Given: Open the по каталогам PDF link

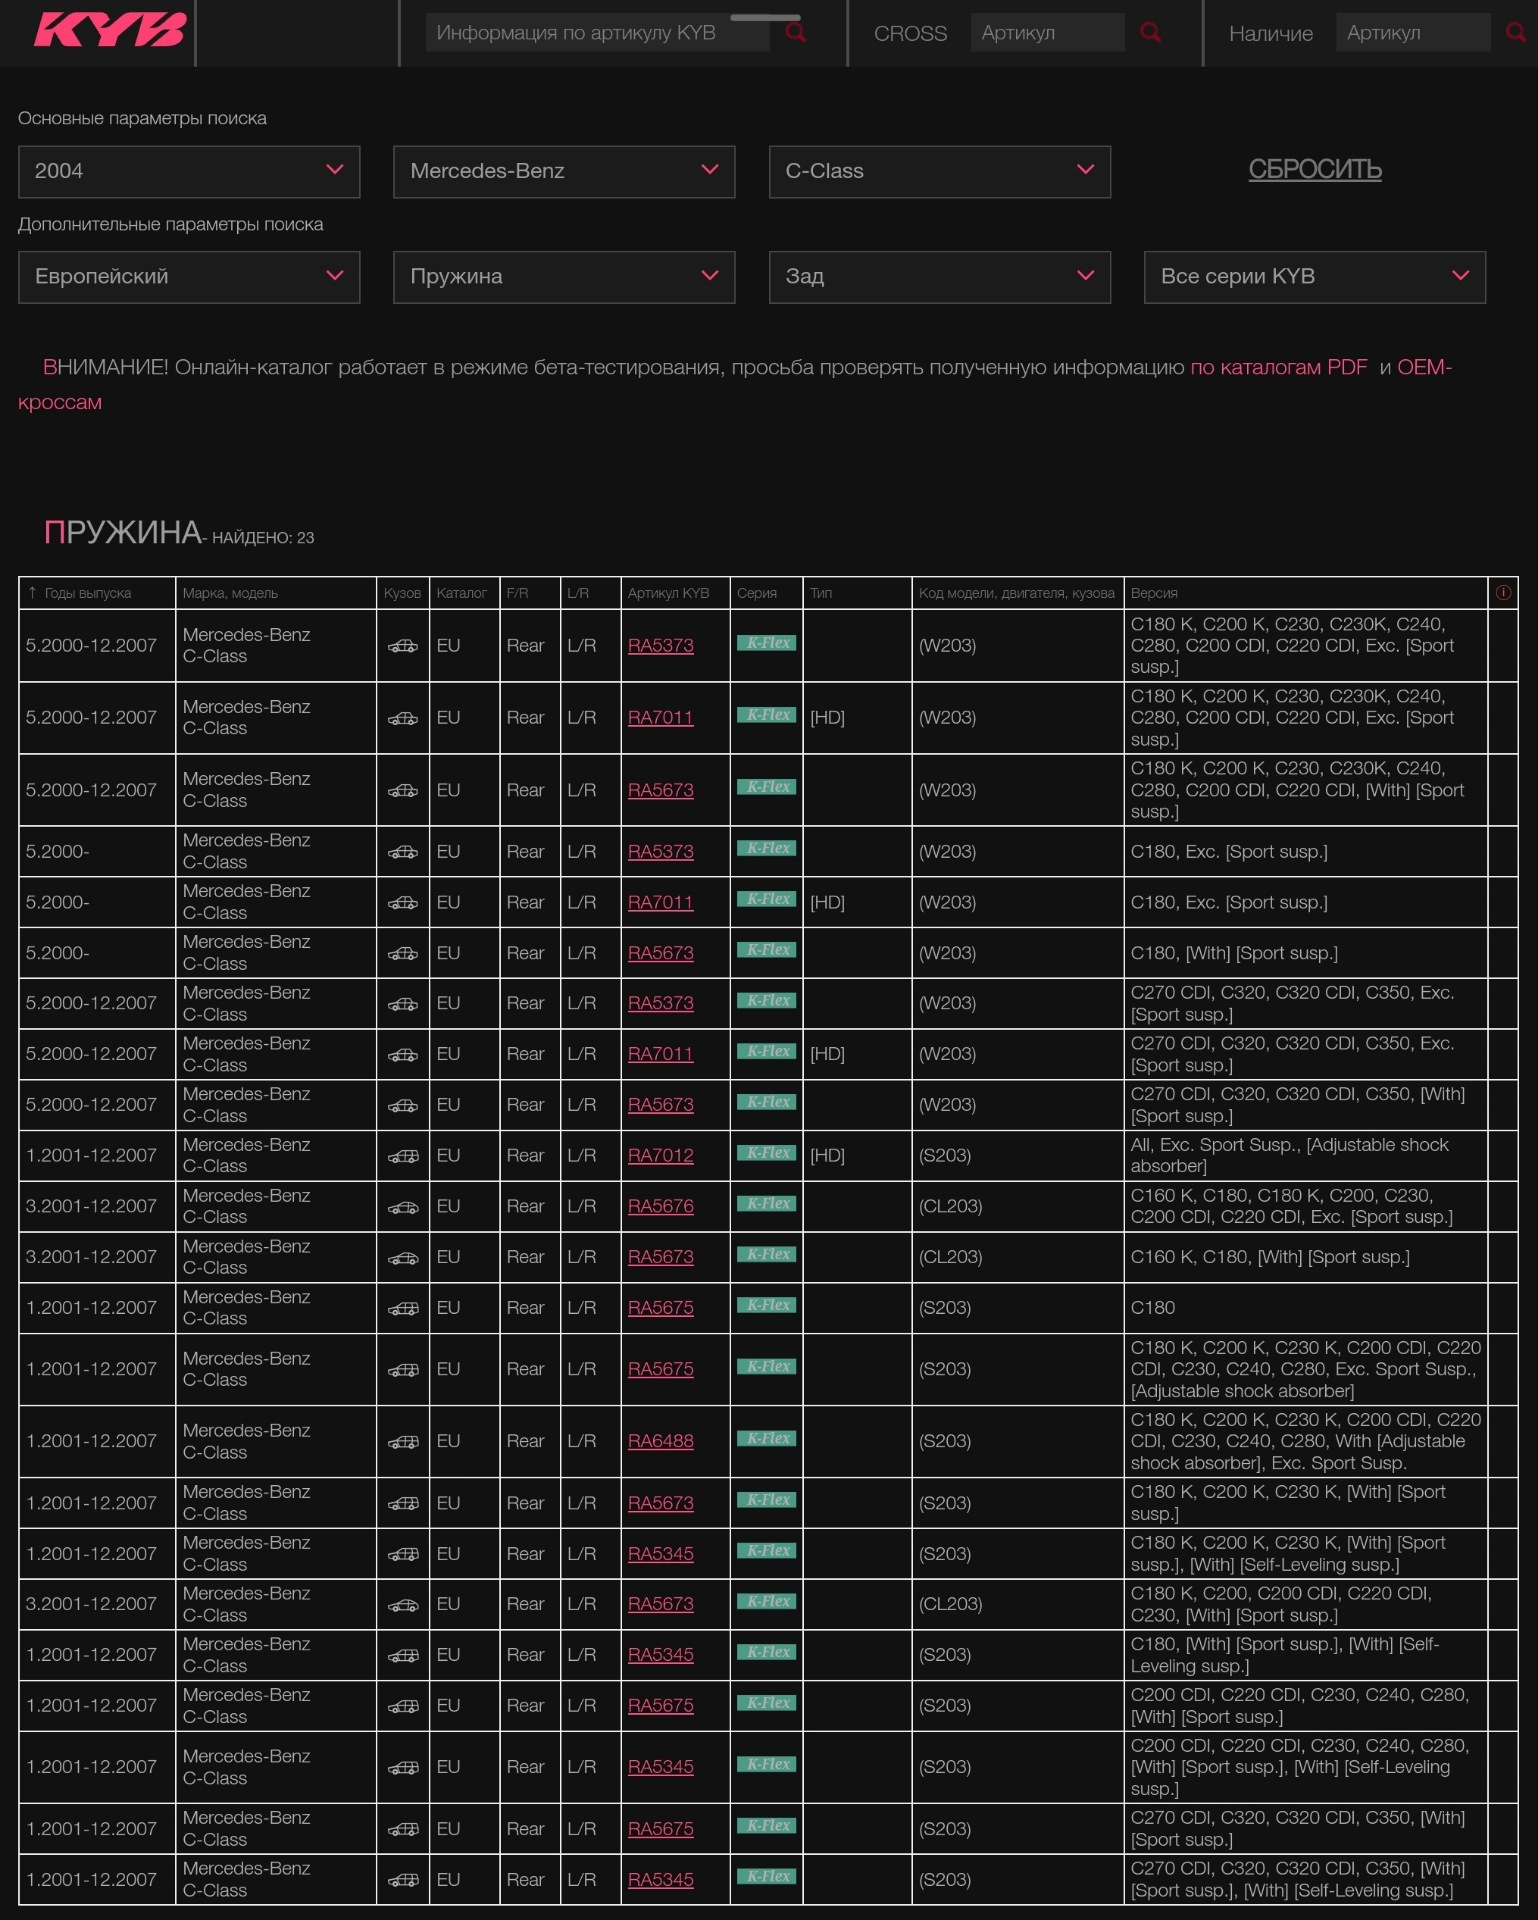Looking at the screenshot, I should click(1278, 367).
